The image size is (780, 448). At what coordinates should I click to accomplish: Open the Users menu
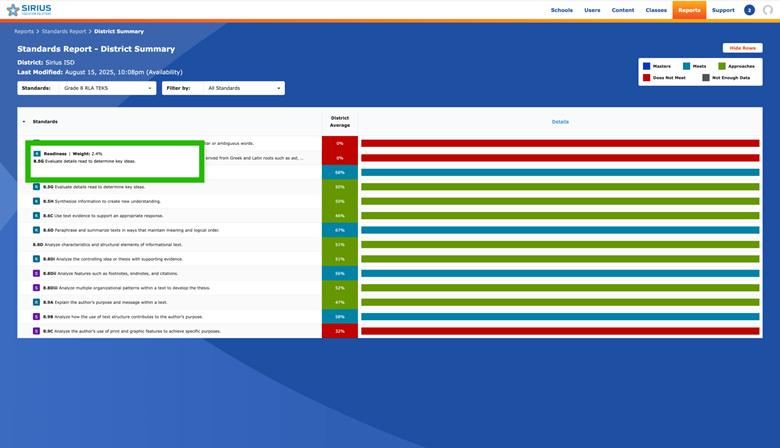click(x=592, y=10)
